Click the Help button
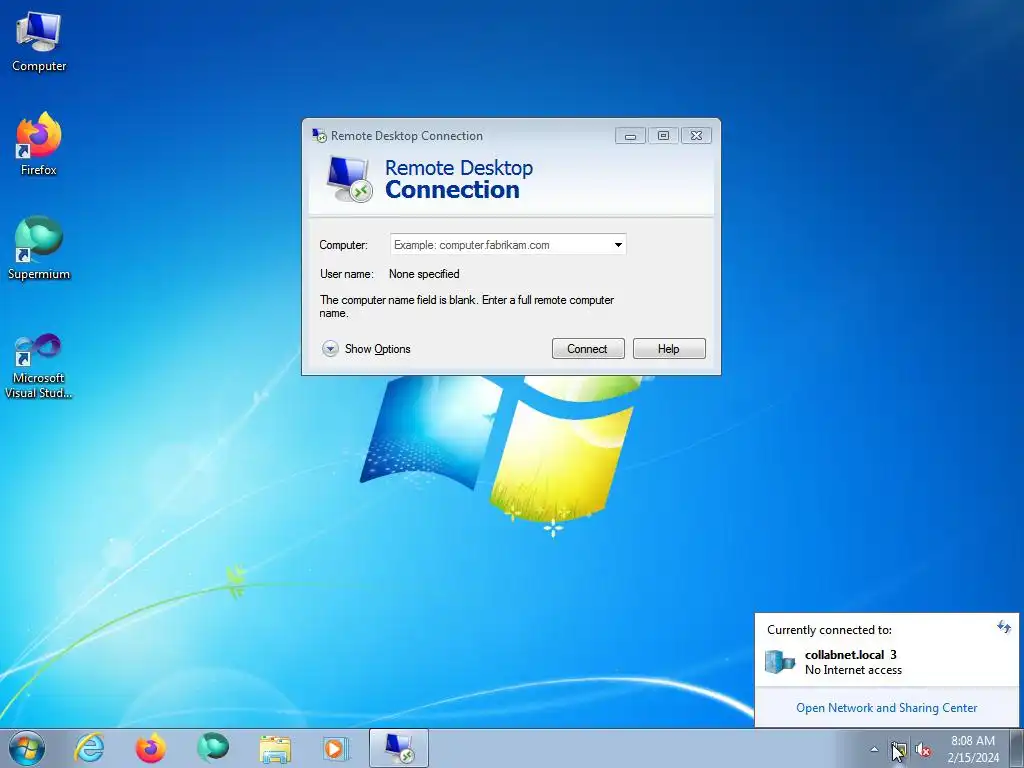The width and height of the screenshot is (1024, 768). point(669,349)
